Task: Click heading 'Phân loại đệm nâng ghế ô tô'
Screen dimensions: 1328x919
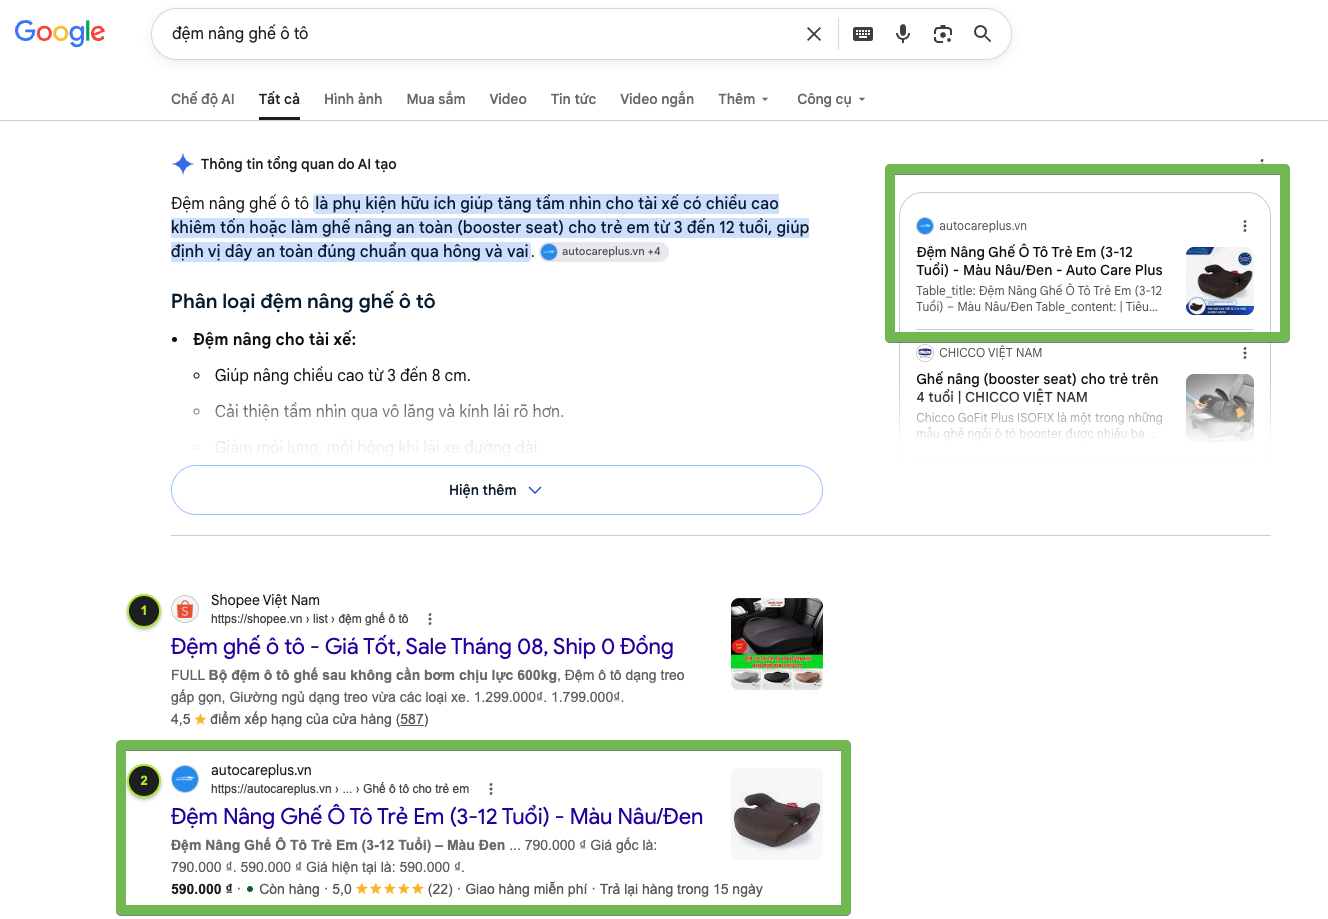Action: coord(303,301)
